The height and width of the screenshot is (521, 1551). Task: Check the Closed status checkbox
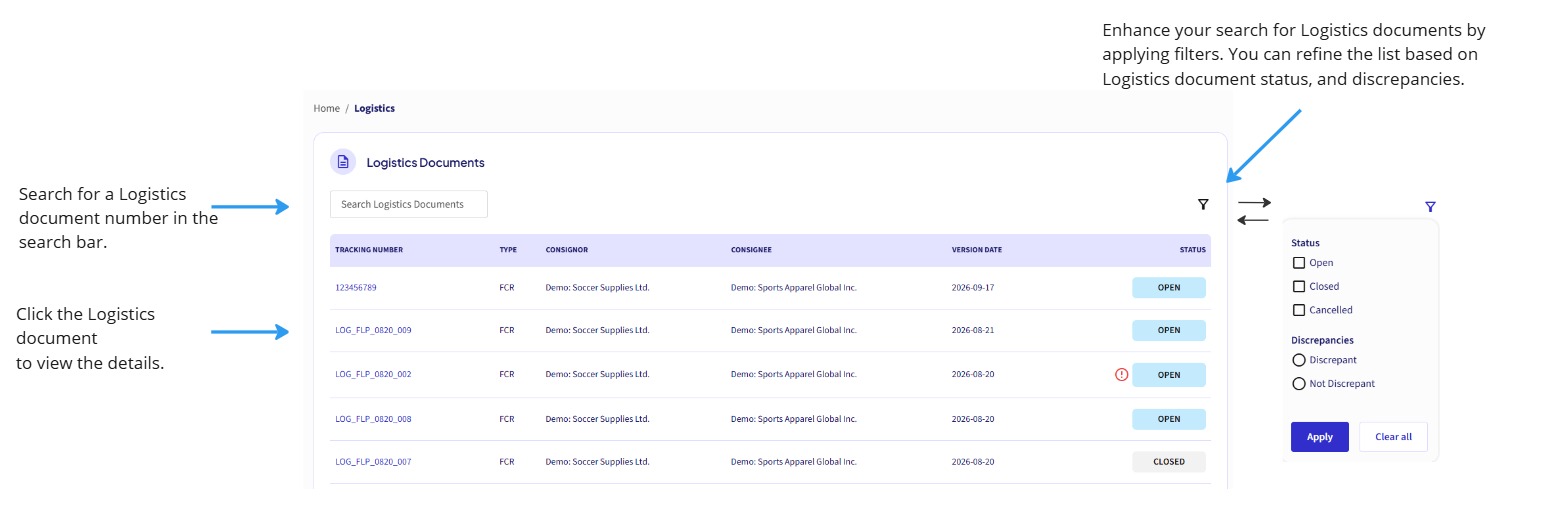(1299, 286)
